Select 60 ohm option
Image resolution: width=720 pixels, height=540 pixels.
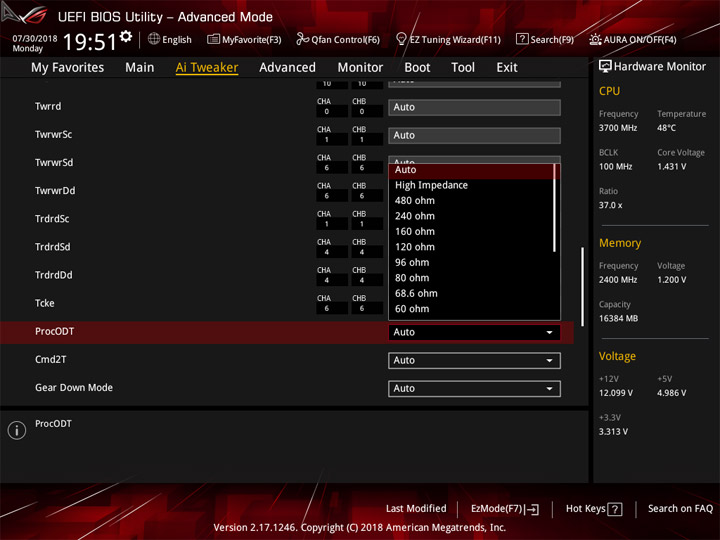pyautogui.click(x=471, y=309)
